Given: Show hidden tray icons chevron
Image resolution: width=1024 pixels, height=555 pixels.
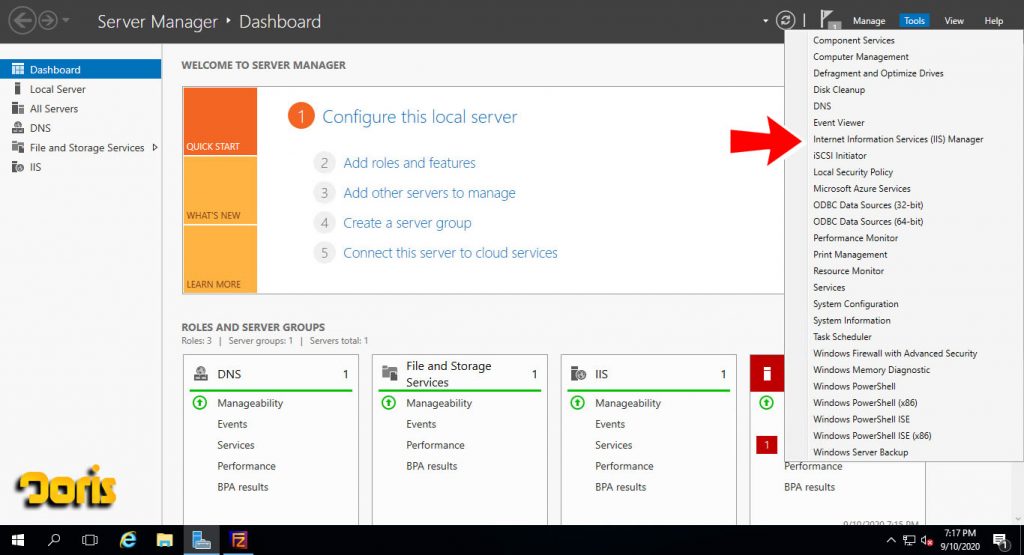Looking at the screenshot, I should (891, 540).
